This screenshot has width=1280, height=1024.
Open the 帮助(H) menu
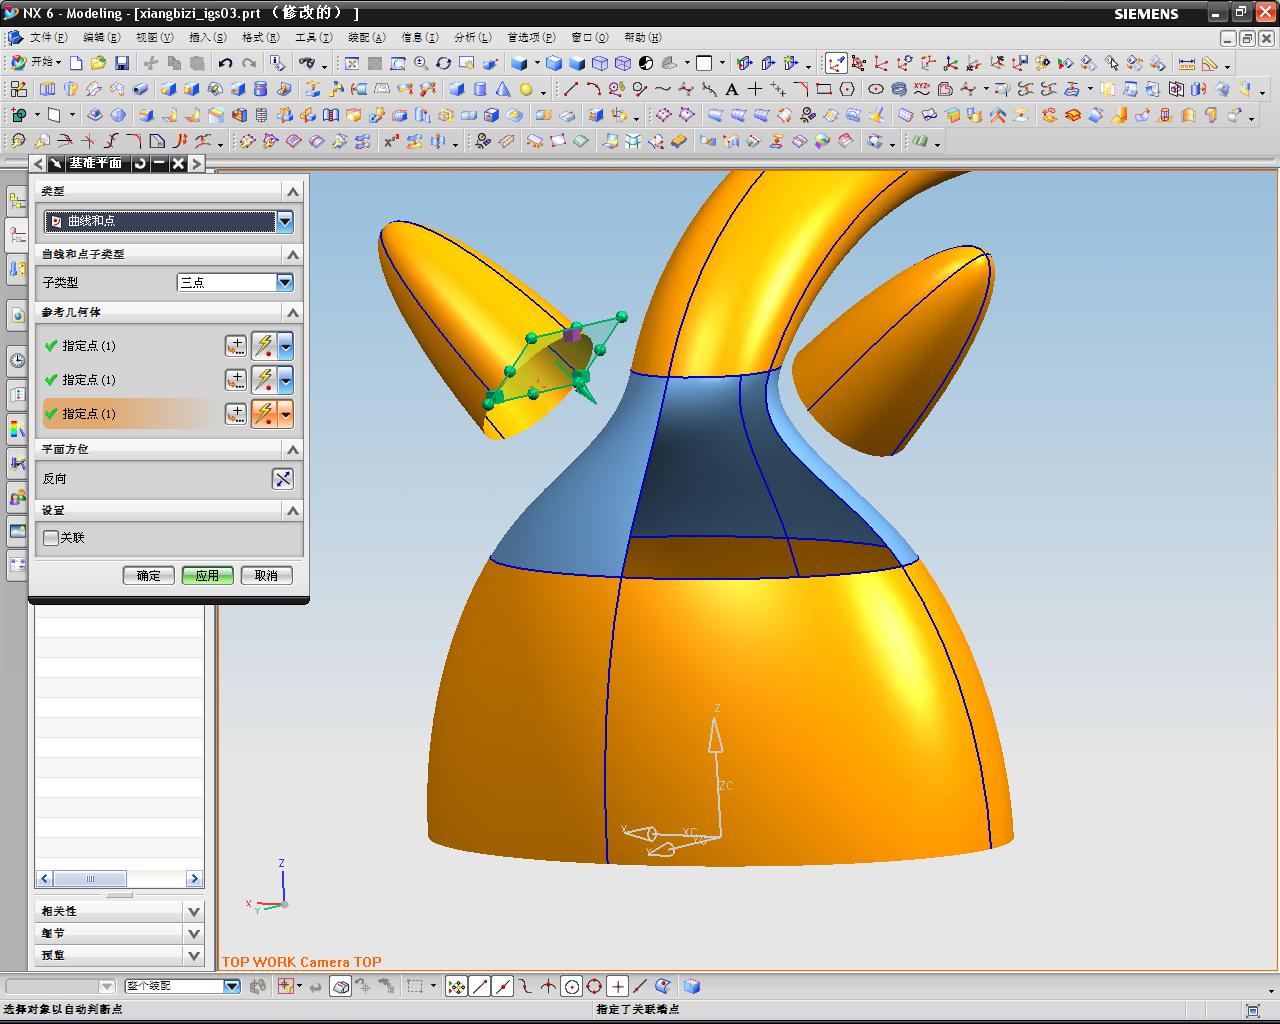(x=642, y=37)
